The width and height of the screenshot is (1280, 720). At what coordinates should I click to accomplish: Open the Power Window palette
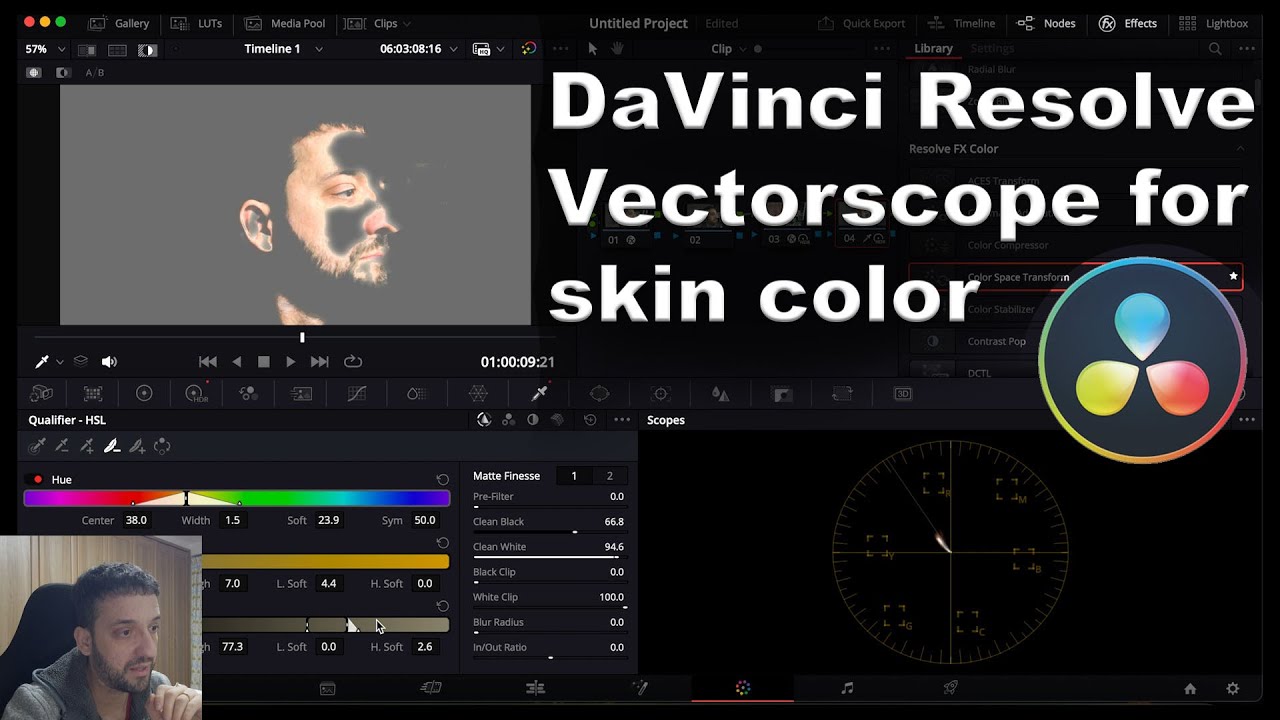(x=600, y=394)
